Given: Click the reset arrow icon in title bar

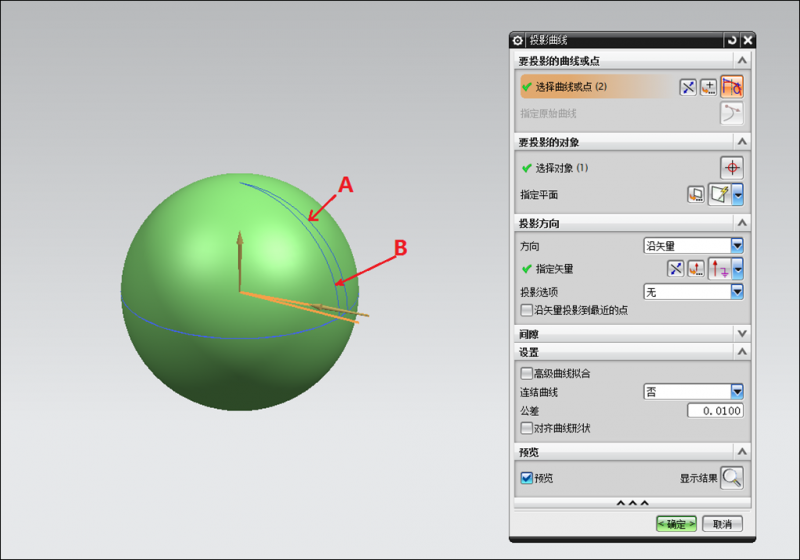Looking at the screenshot, I should coord(731,40).
